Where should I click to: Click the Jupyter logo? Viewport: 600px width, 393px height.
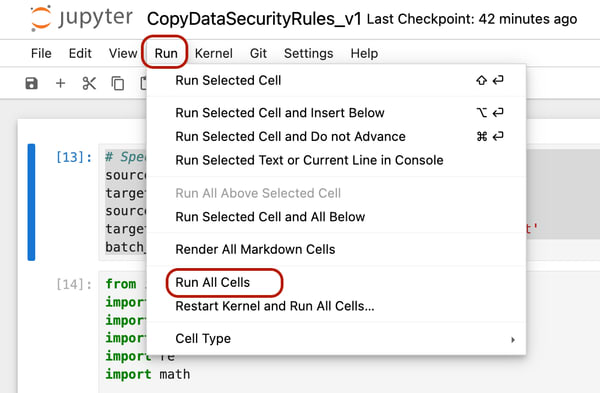(x=82, y=18)
